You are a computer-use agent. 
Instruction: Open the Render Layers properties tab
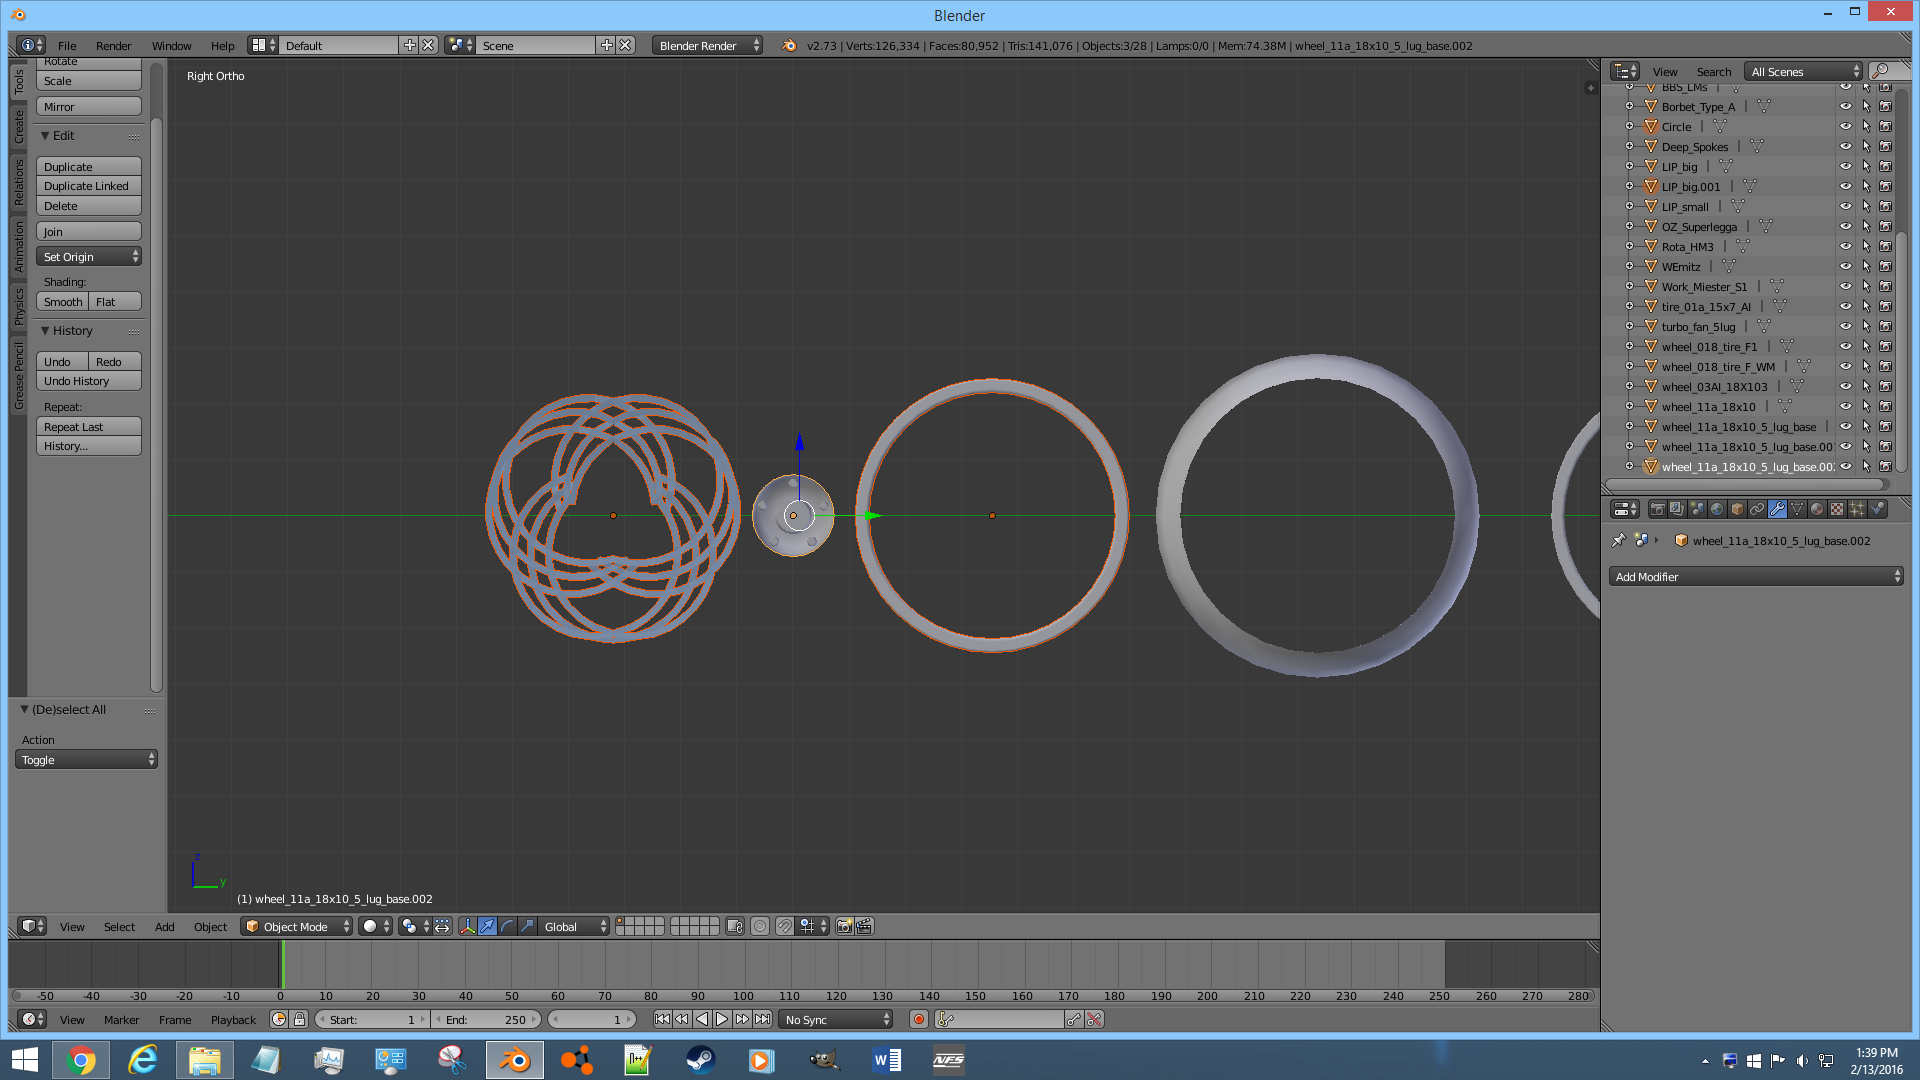click(x=1678, y=509)
